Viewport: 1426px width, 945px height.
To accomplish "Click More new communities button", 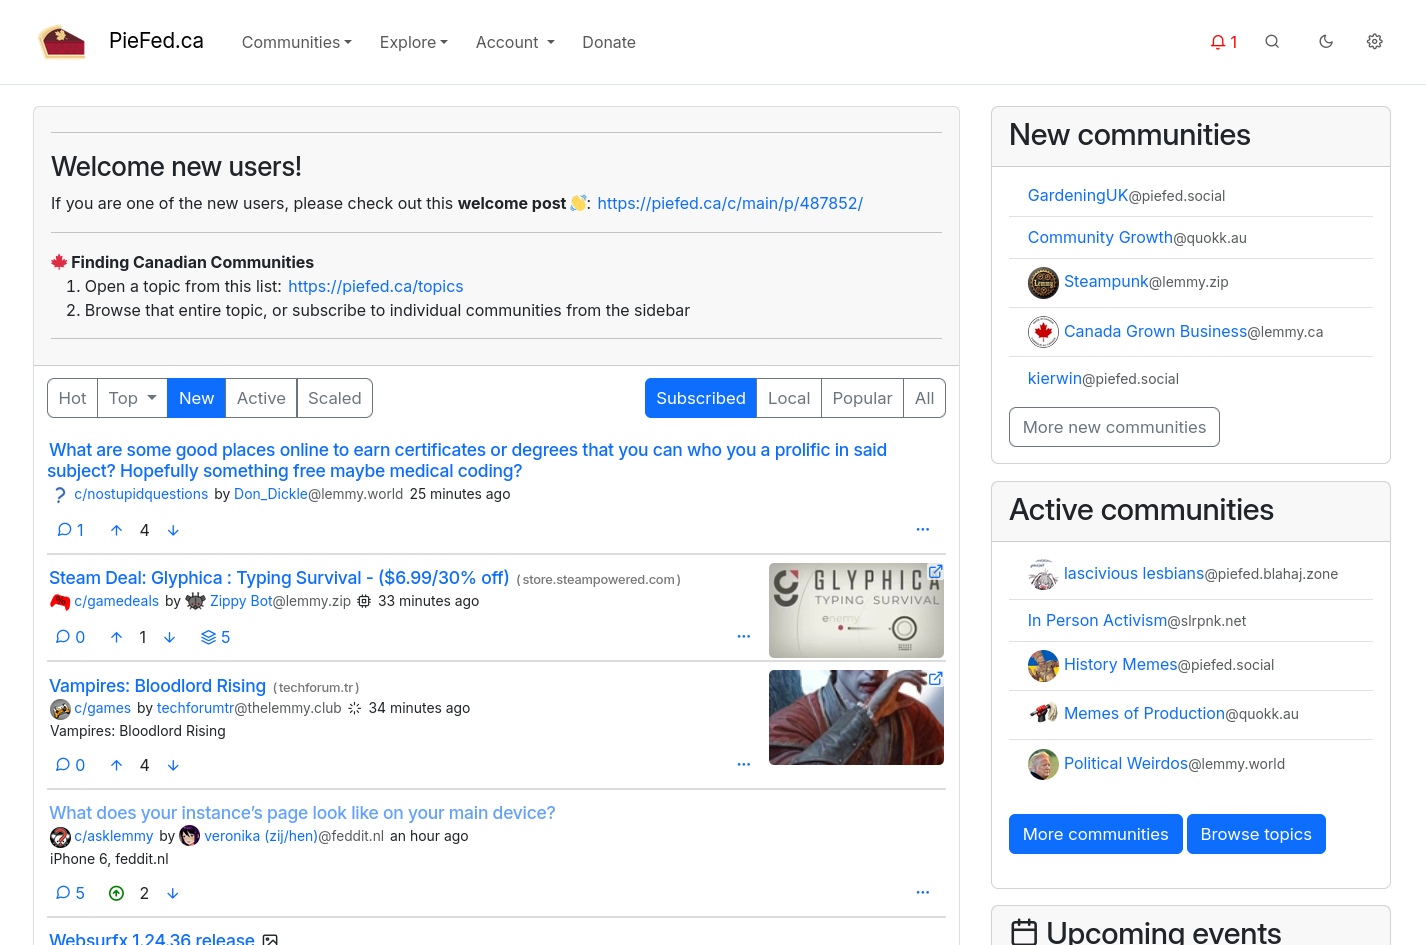I will tap(1114, 427).
